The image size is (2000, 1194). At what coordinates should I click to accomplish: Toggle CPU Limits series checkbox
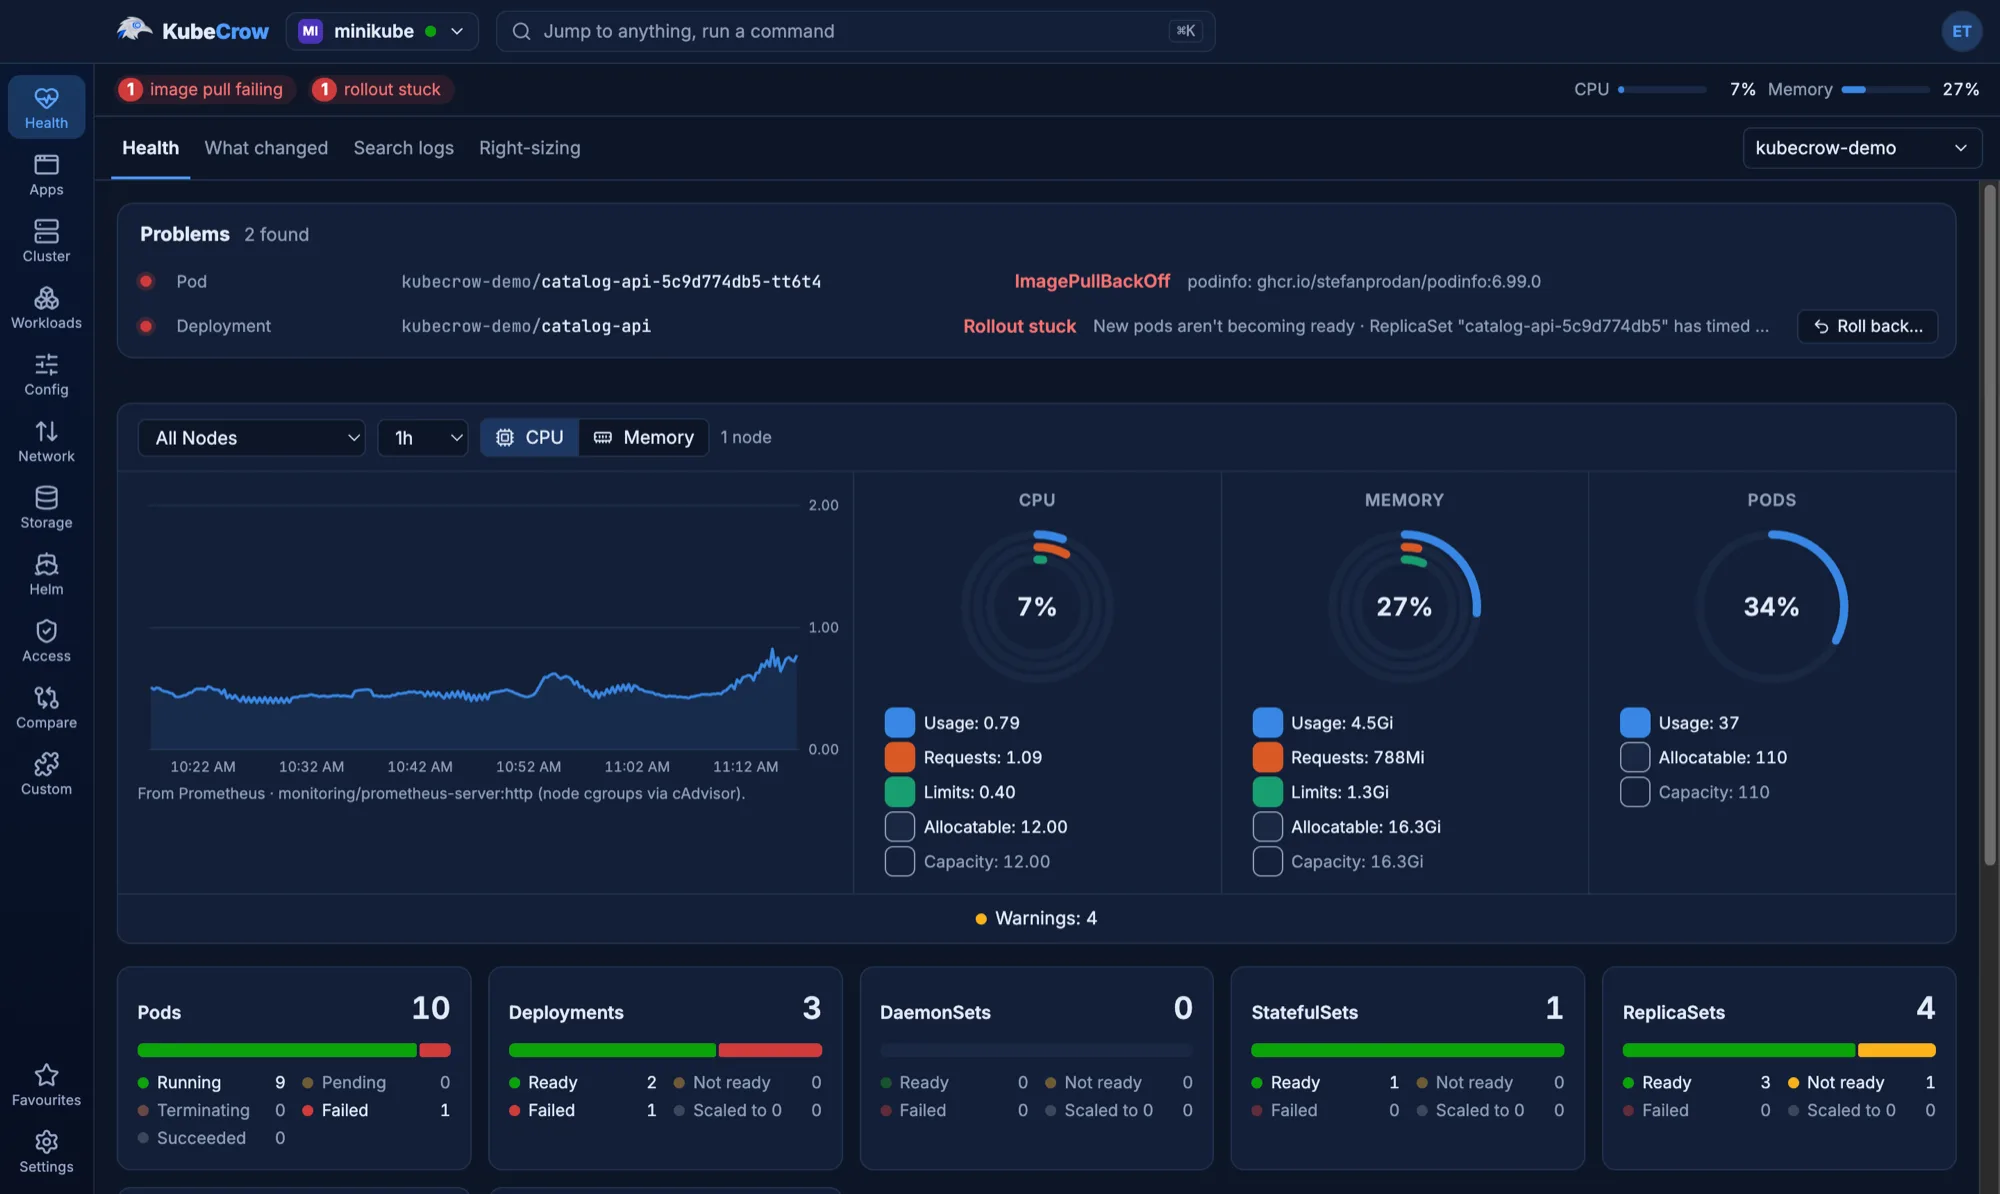click(x=899, y=792)
